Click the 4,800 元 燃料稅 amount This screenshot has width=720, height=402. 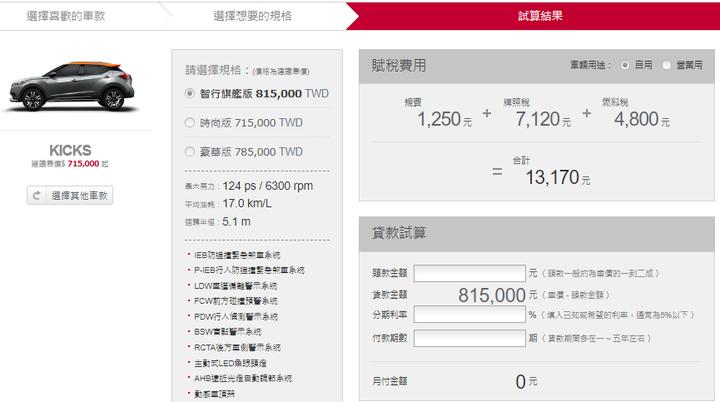[641, 119]
